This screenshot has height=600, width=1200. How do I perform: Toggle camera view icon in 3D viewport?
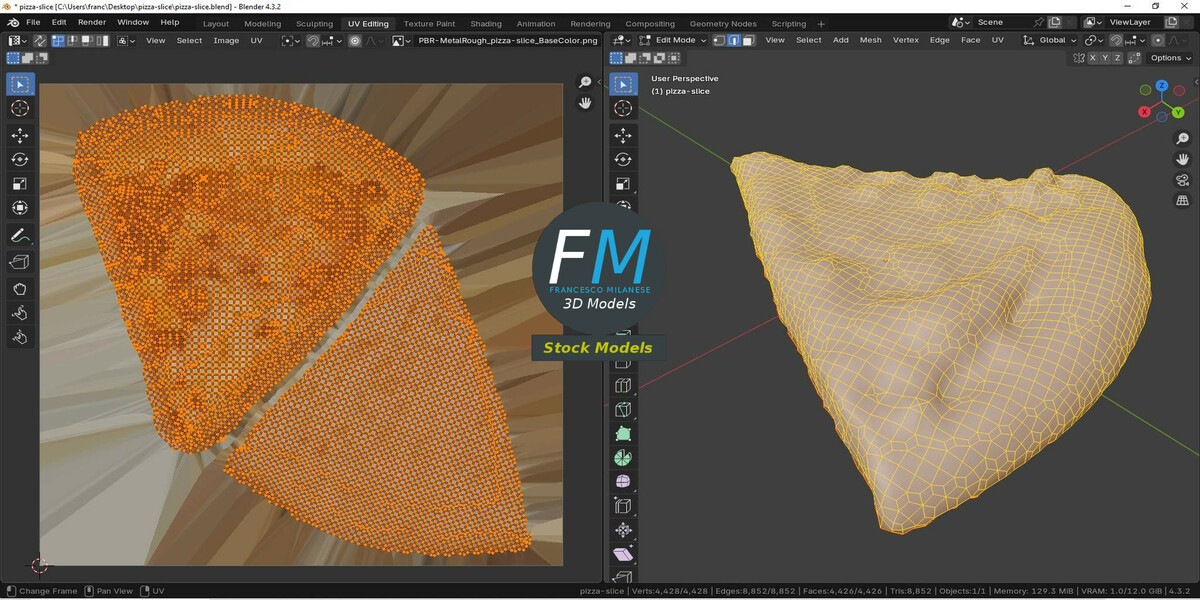1182,180
